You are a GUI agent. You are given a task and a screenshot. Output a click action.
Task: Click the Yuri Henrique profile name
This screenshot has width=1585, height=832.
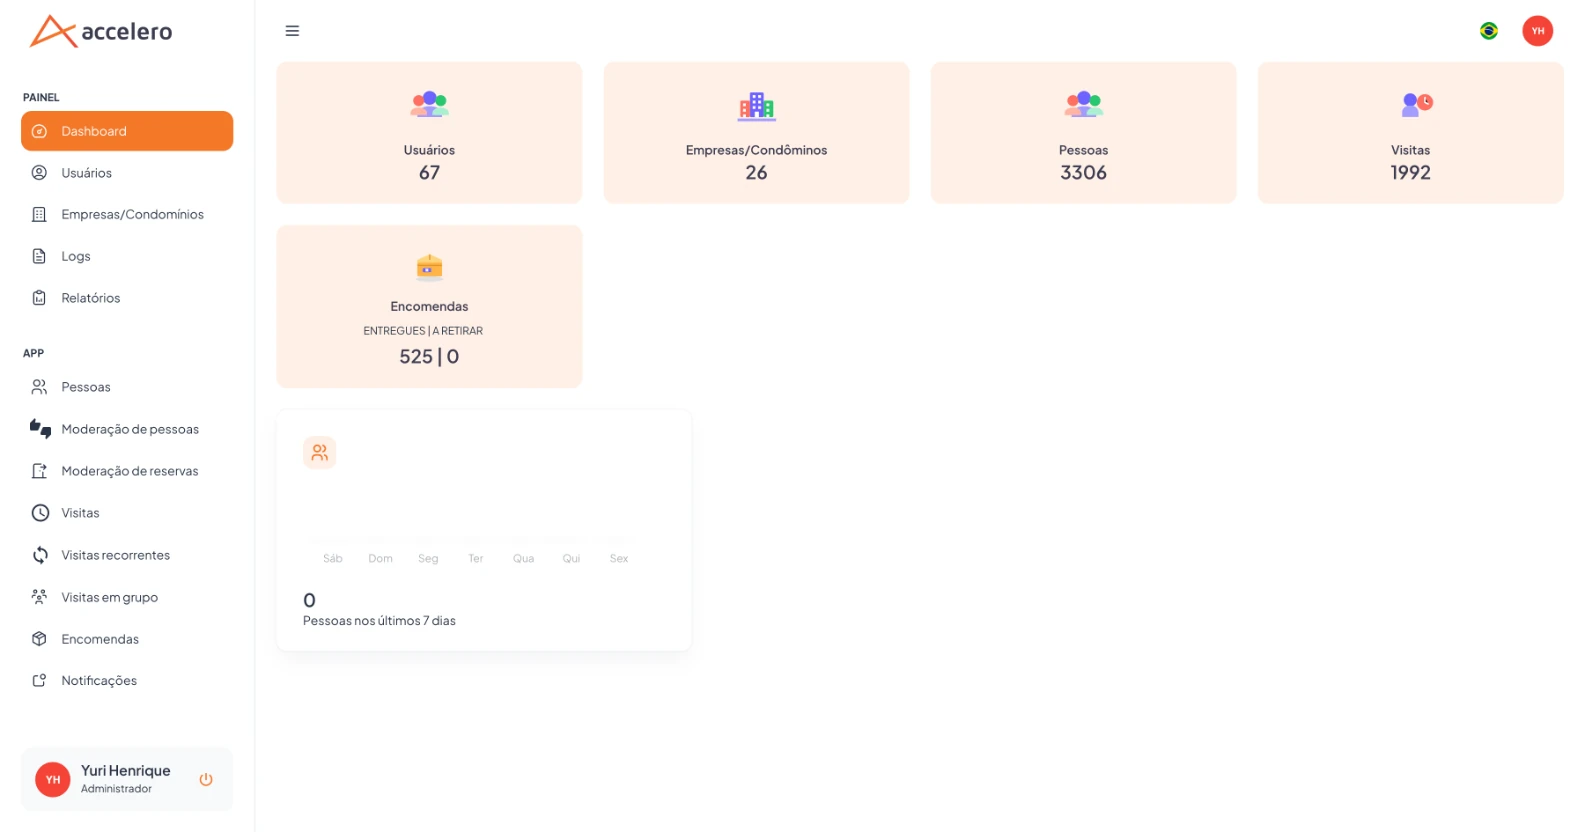tap(126, 770)
